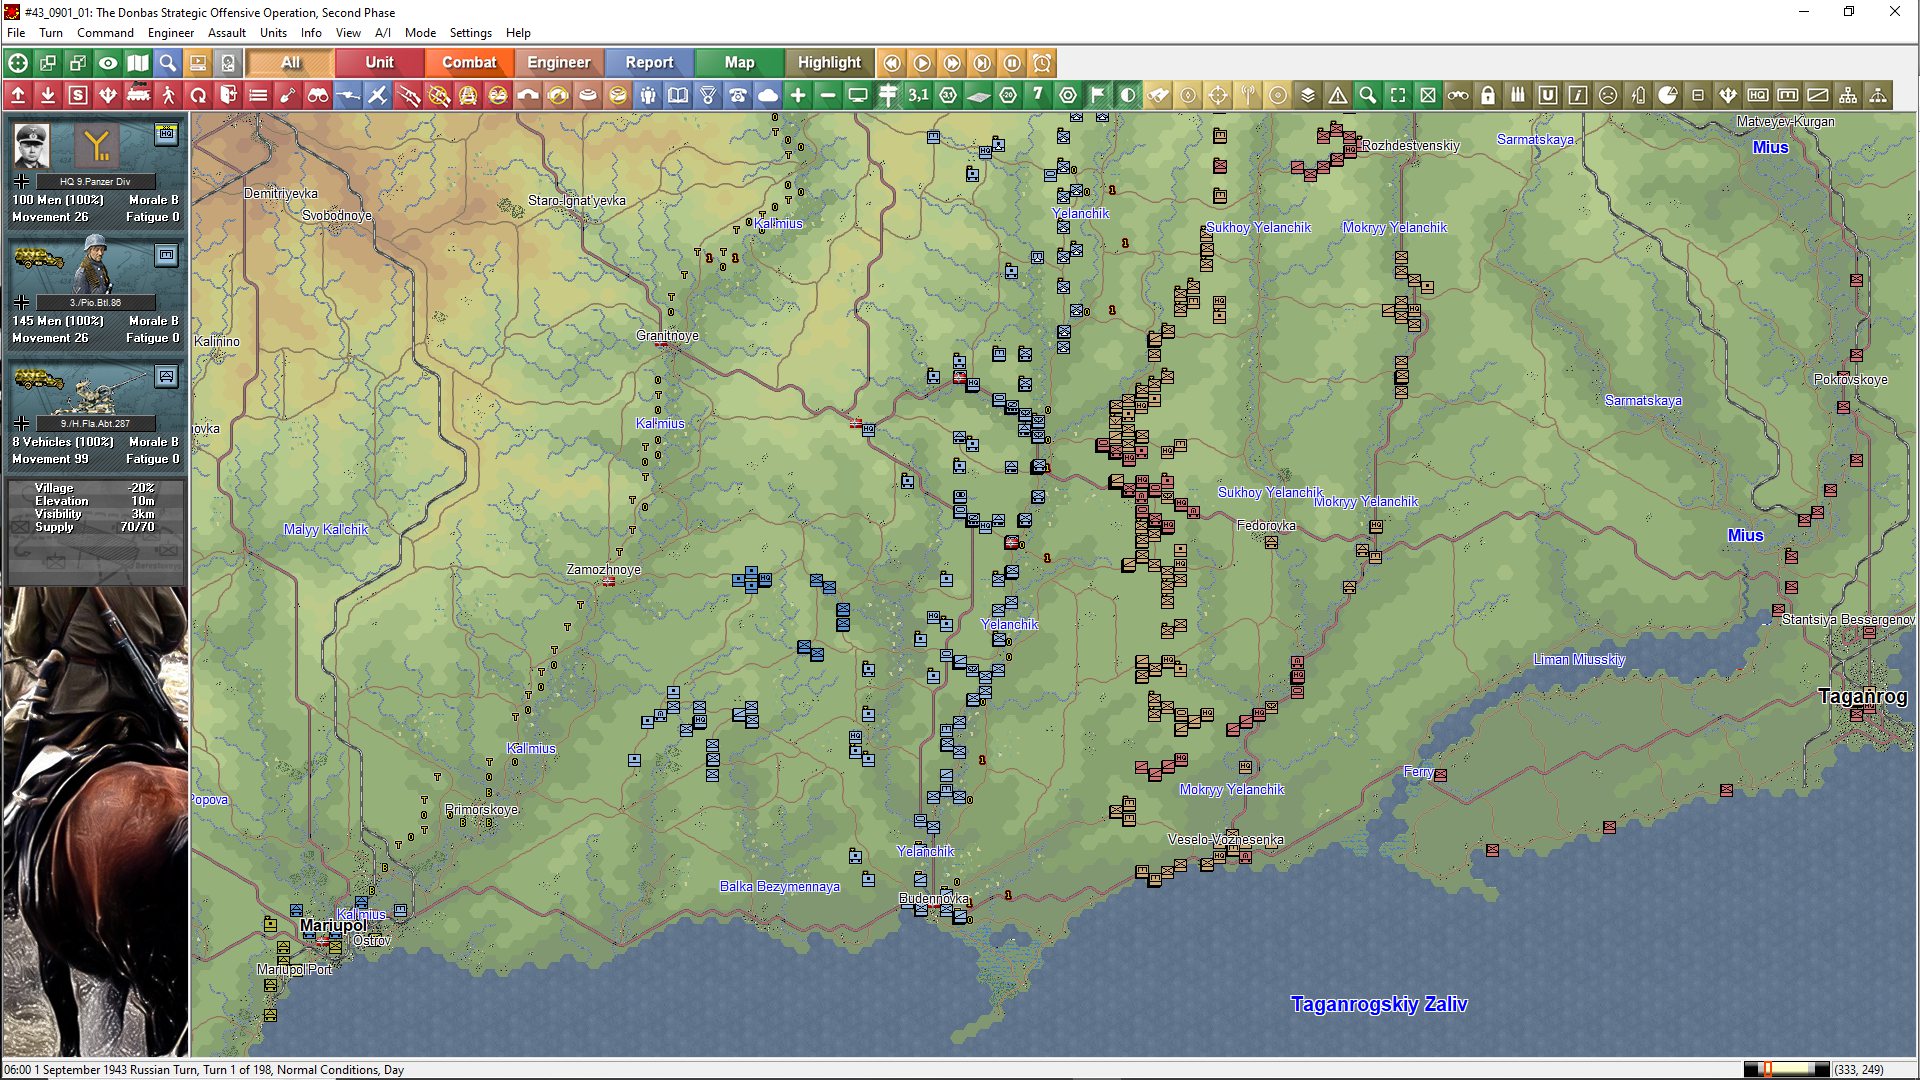The height and width of the screenshot is (1080, 1920).
Task: Click the shovel dig-in icon
Action: tap(288, 95)
